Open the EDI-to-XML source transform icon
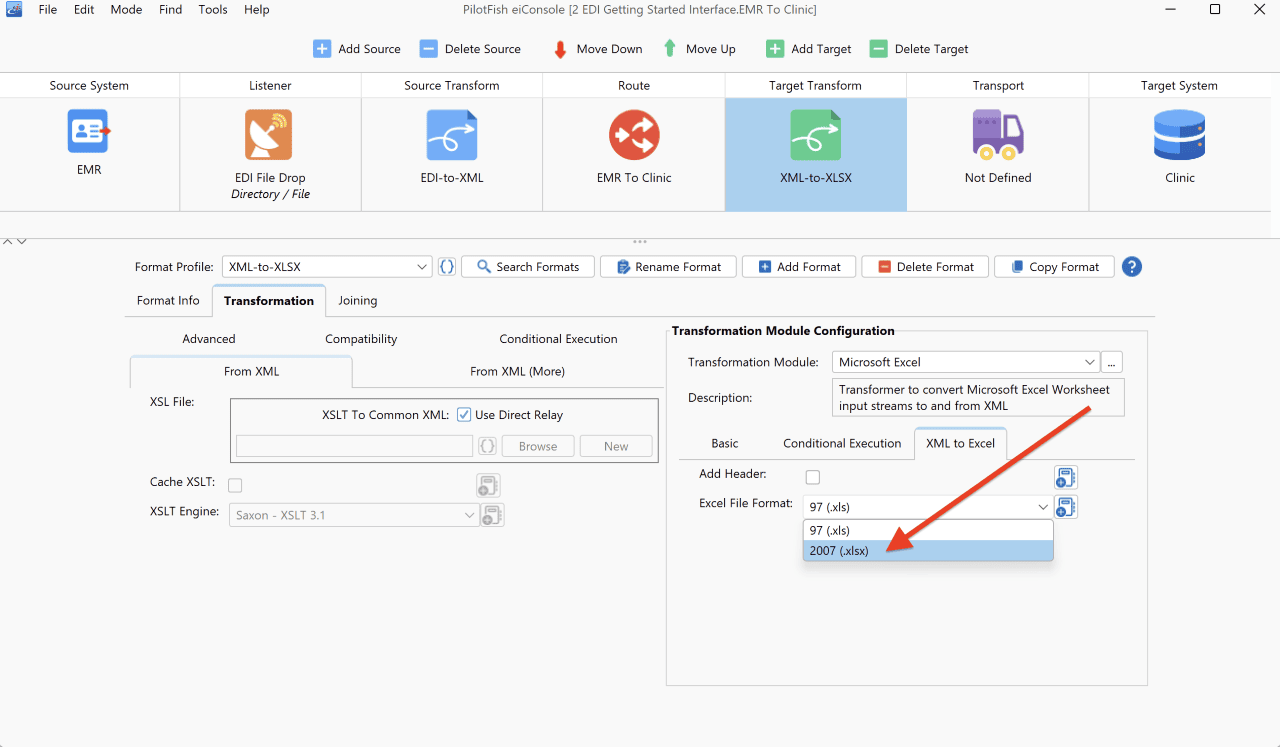The width and height of the screenshot is (1280, 747). click(x=451, y=135)
